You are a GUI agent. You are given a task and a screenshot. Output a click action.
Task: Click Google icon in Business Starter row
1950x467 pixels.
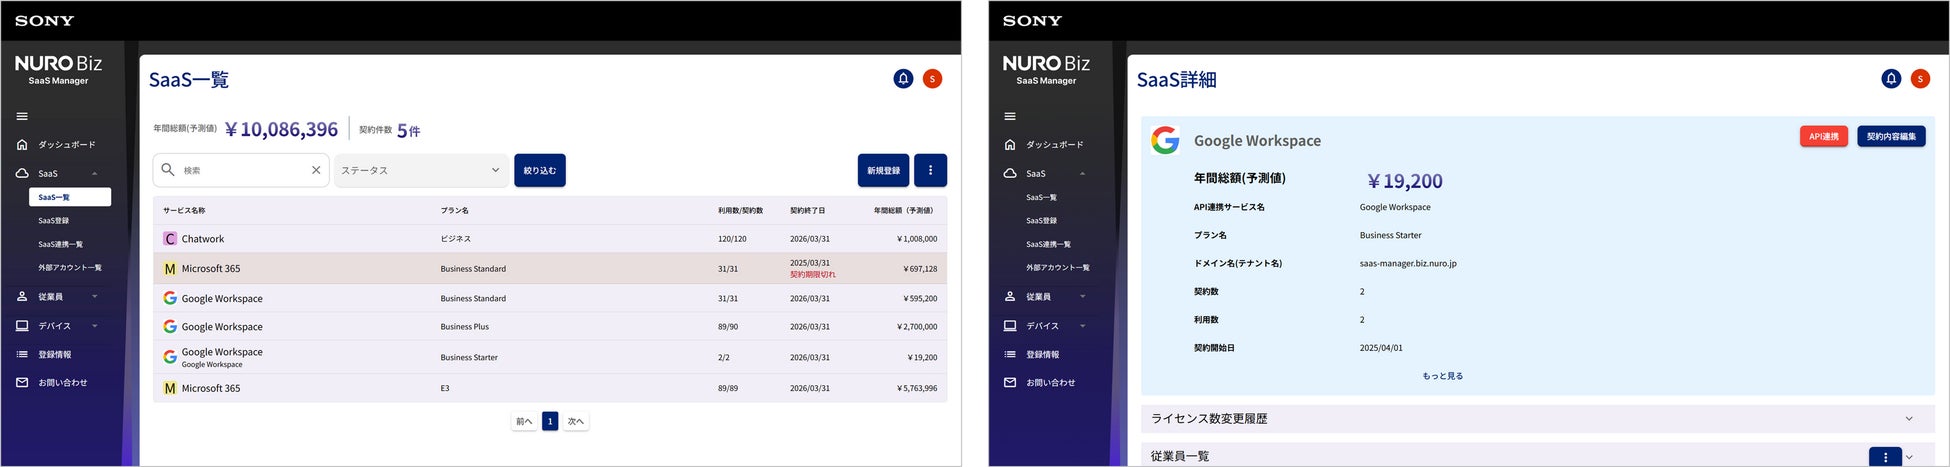[x=170, y=356]
